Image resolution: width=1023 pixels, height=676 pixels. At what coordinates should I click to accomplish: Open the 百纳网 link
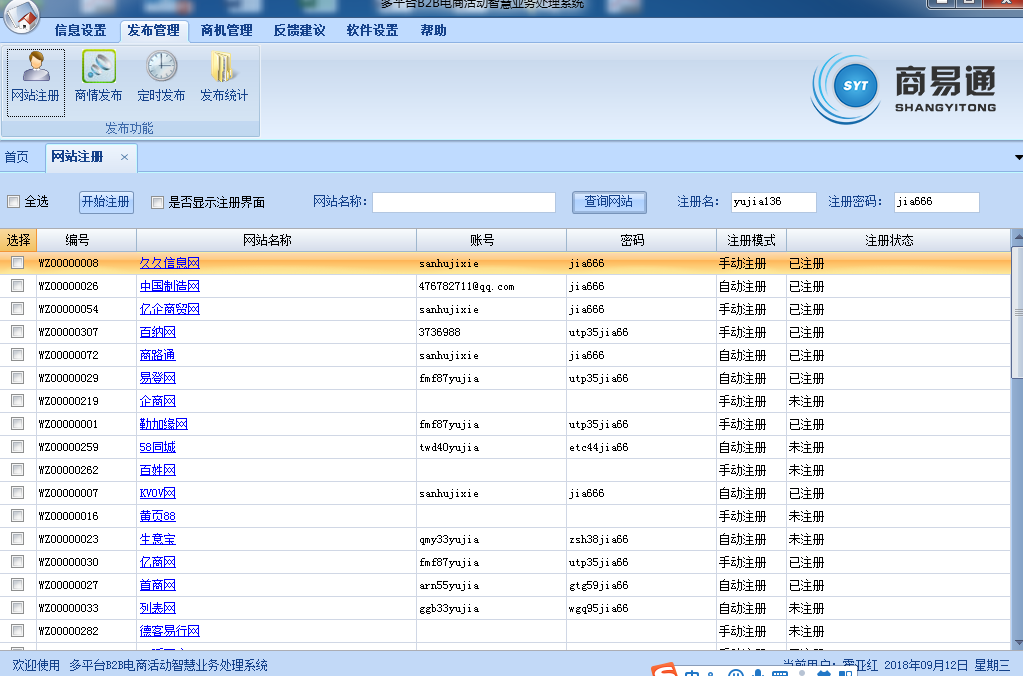(x=158, y=331)
